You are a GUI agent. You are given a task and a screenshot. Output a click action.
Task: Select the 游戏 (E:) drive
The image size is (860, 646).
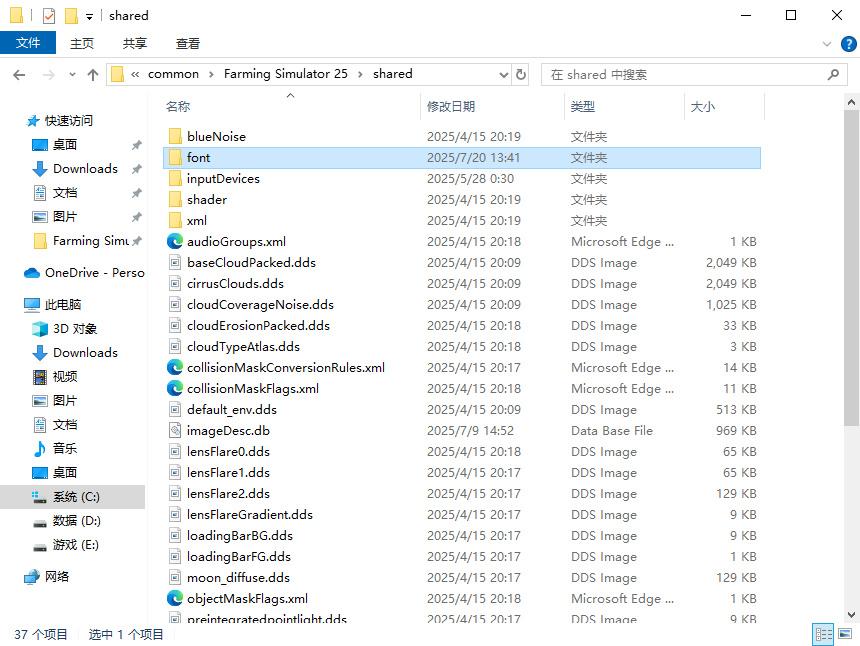tap(76, 545)
